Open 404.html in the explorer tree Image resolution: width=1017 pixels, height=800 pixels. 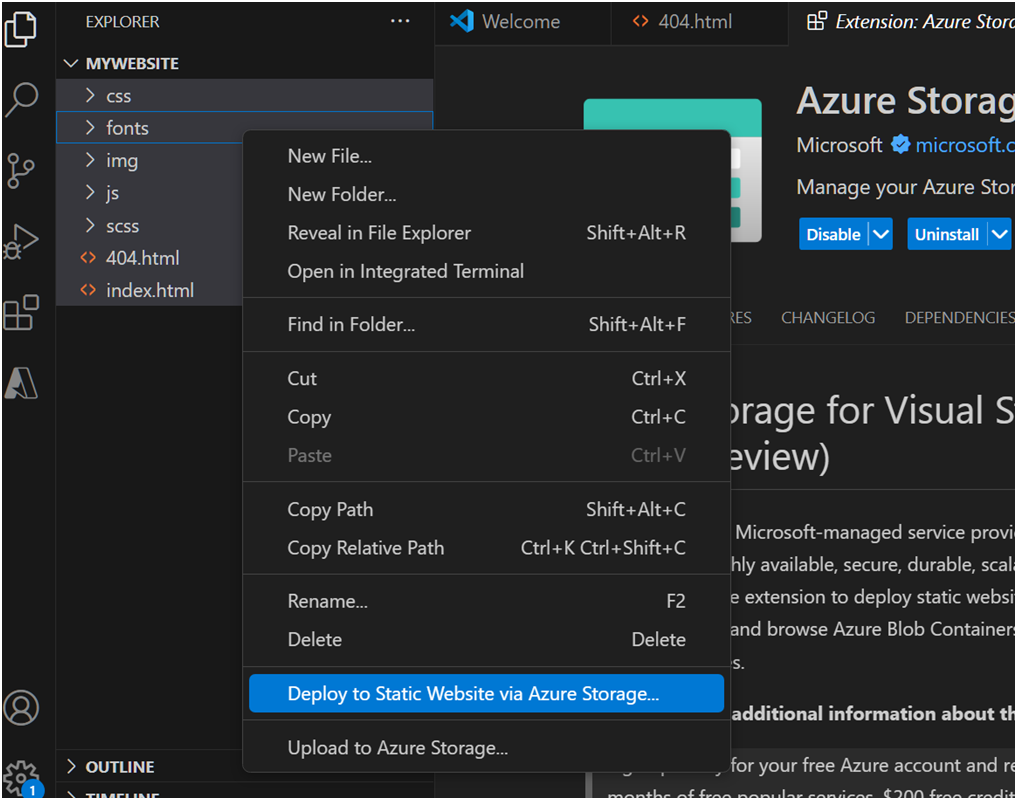pyautogui.click(x=150, y=258)
